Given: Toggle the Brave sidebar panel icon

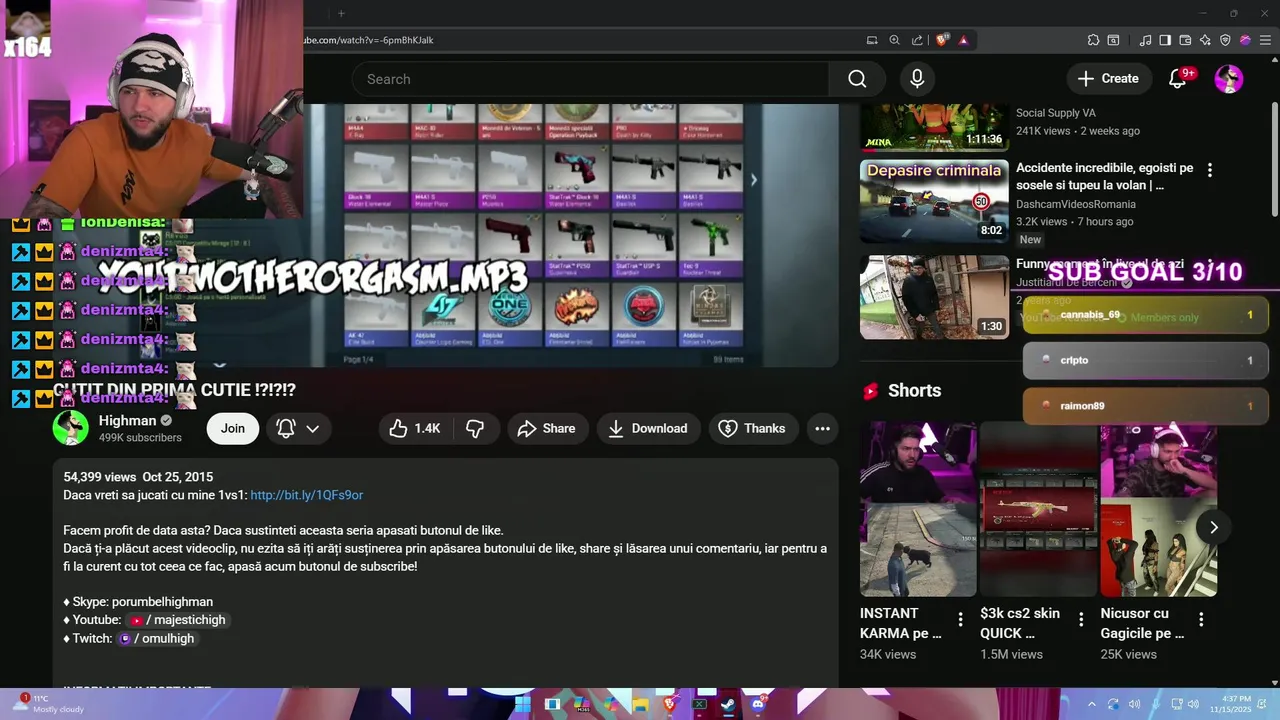Looking at the screenshot, I should [1165, 40].
